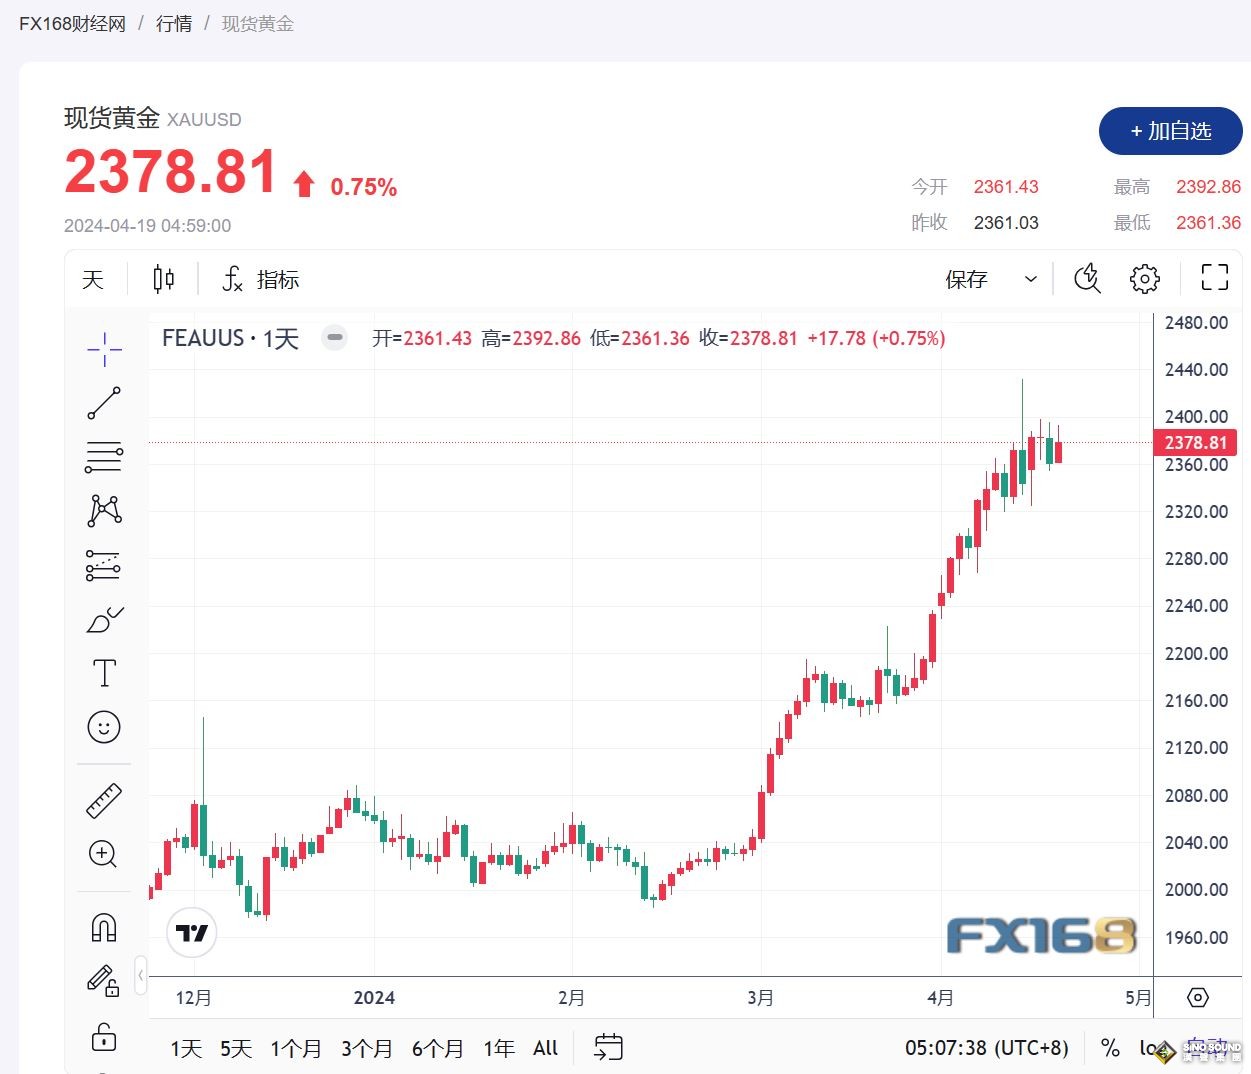Open the 天 interval selector

coord(92,279)
